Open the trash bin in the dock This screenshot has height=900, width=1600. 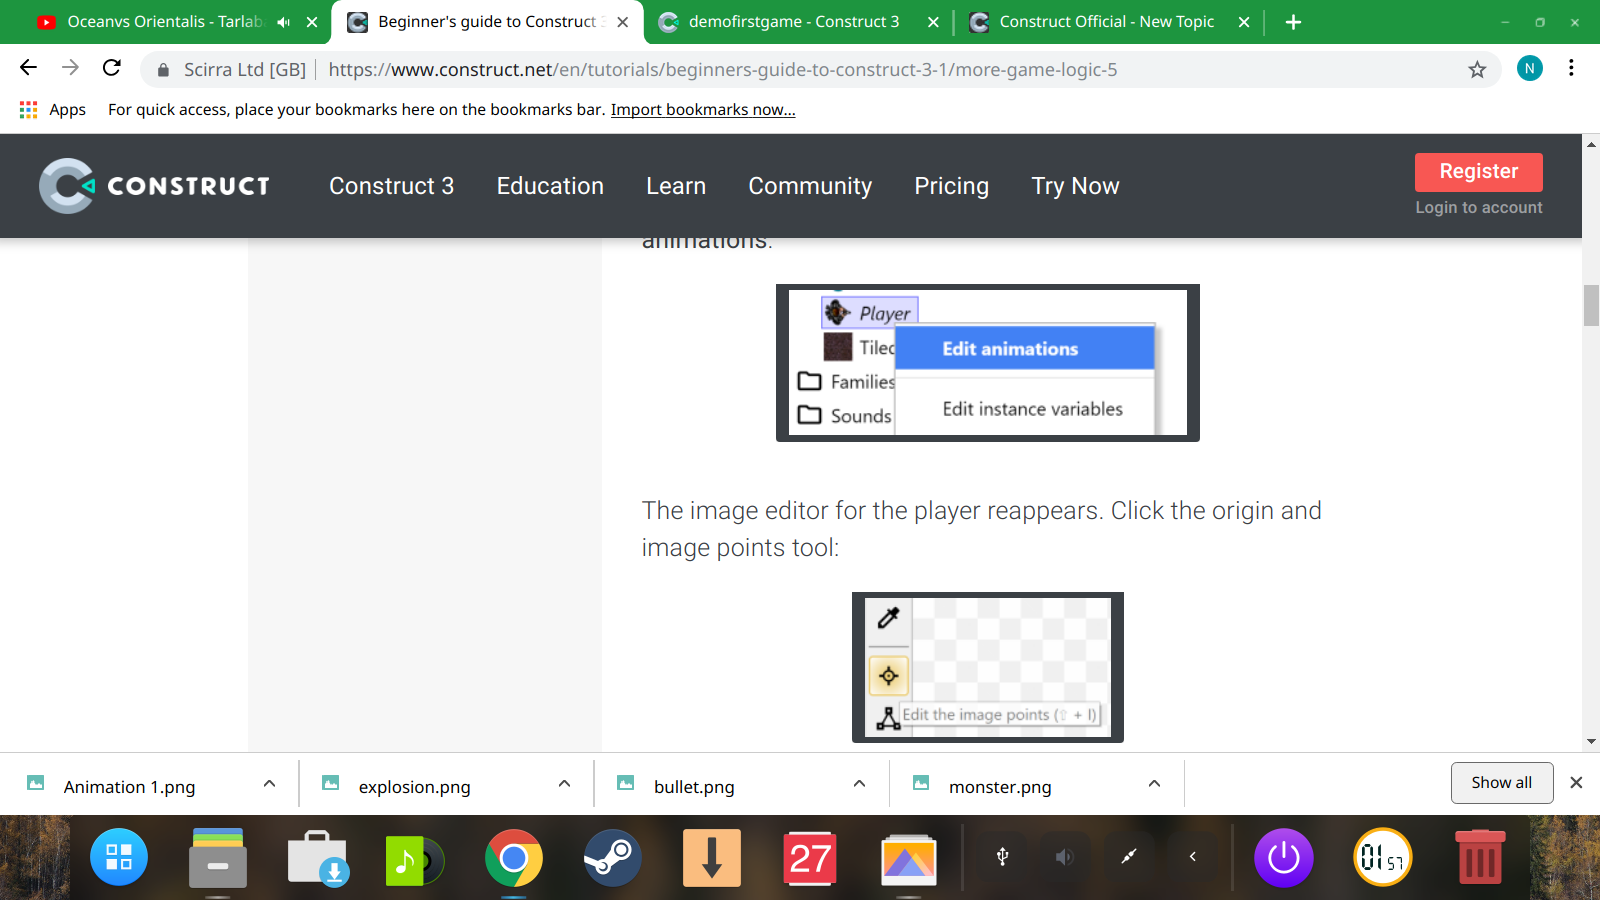pos(1479,858)
